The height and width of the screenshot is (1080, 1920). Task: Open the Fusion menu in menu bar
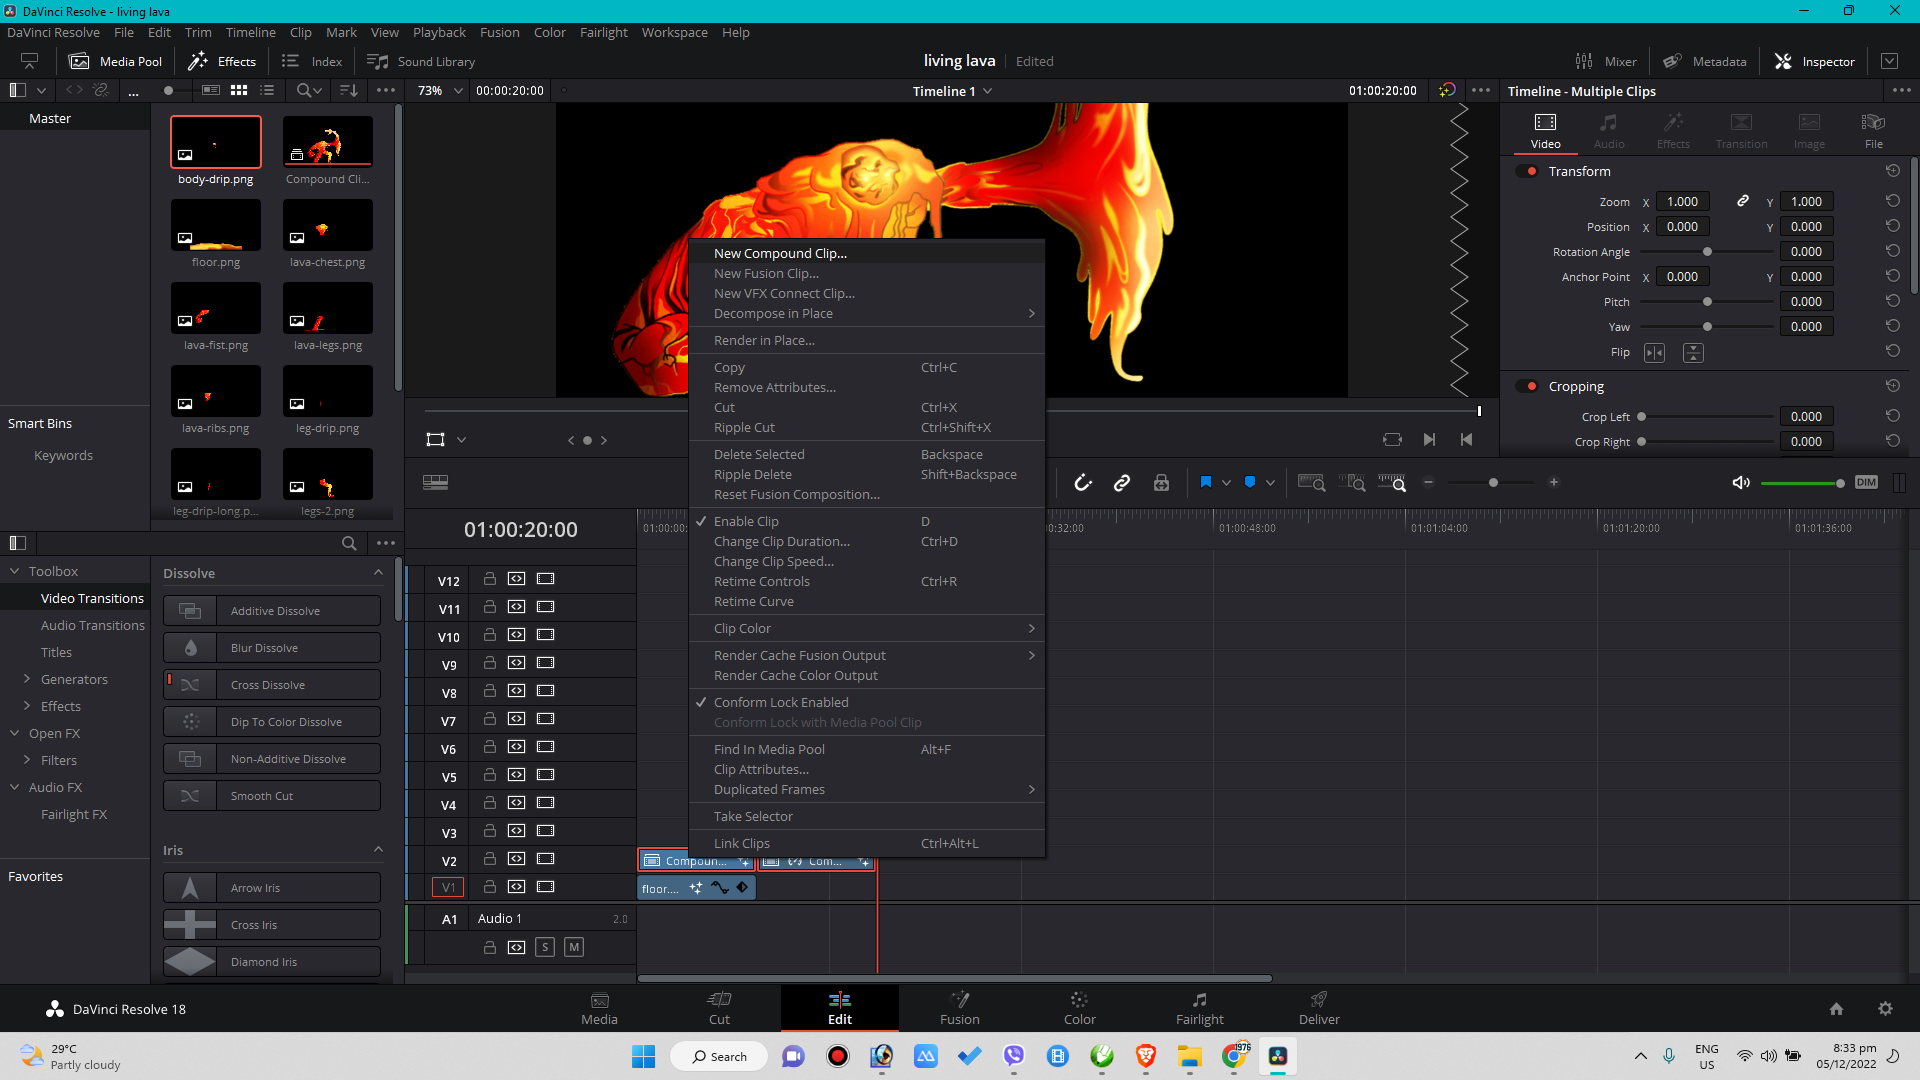tap(499, 32)
